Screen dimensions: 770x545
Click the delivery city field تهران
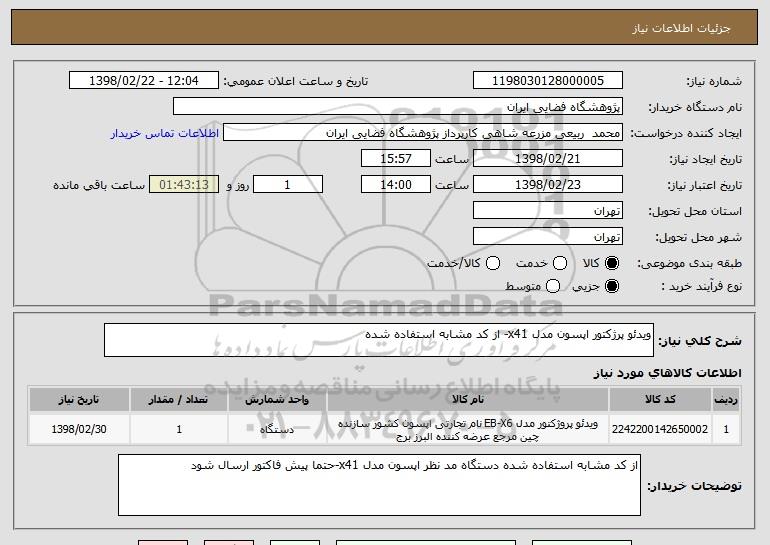tap(548, 237)
